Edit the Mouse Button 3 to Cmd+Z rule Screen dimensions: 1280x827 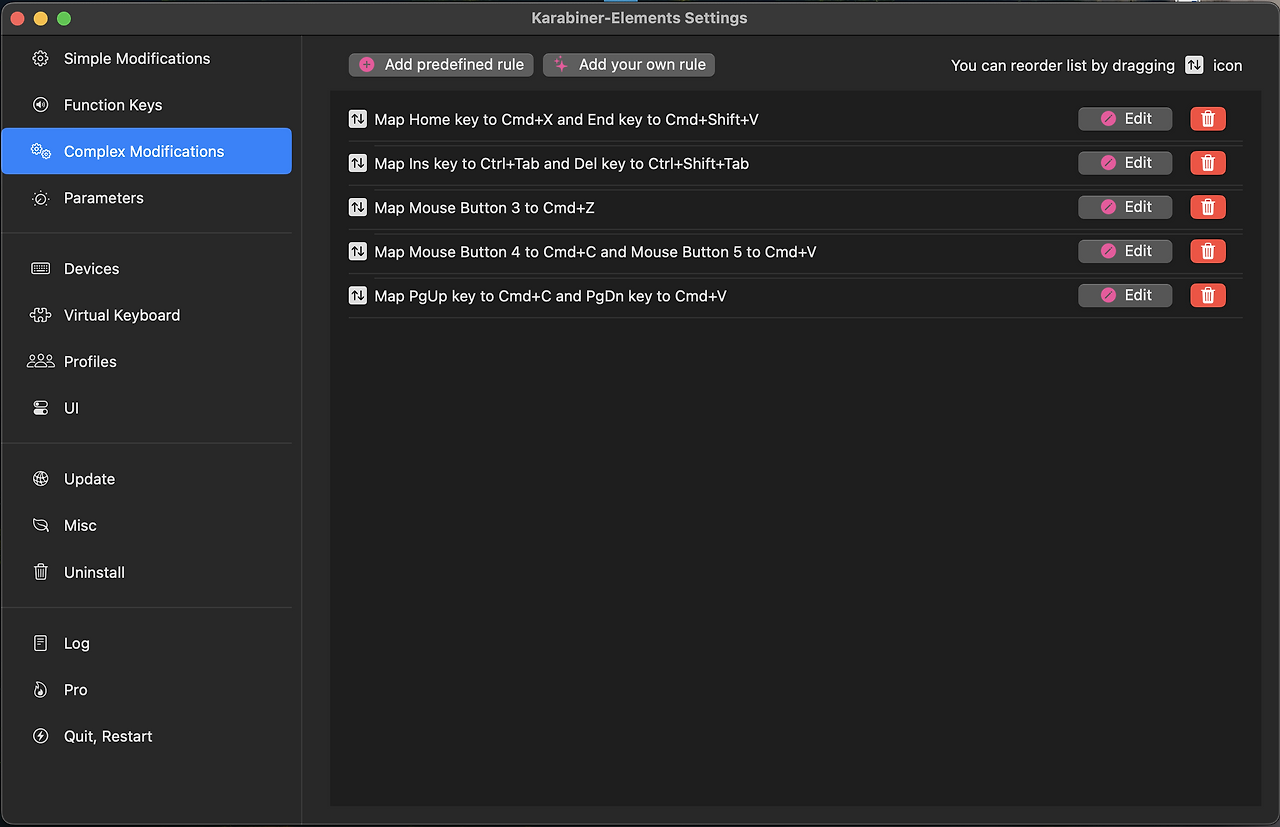pos(1125,207)
